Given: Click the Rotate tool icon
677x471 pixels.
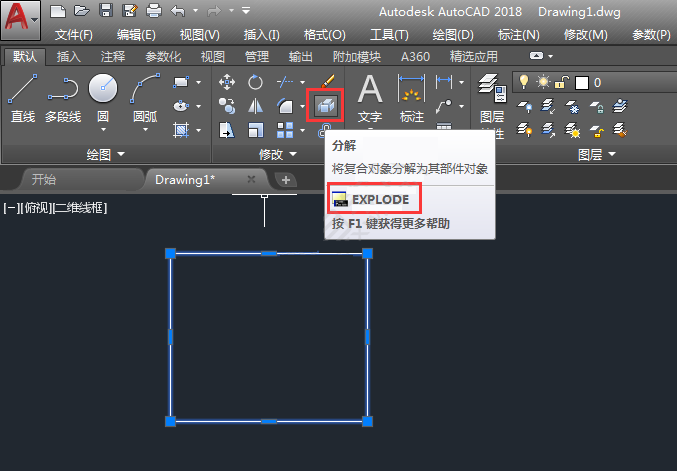Looking at the screenshot, I should point(255,82).
